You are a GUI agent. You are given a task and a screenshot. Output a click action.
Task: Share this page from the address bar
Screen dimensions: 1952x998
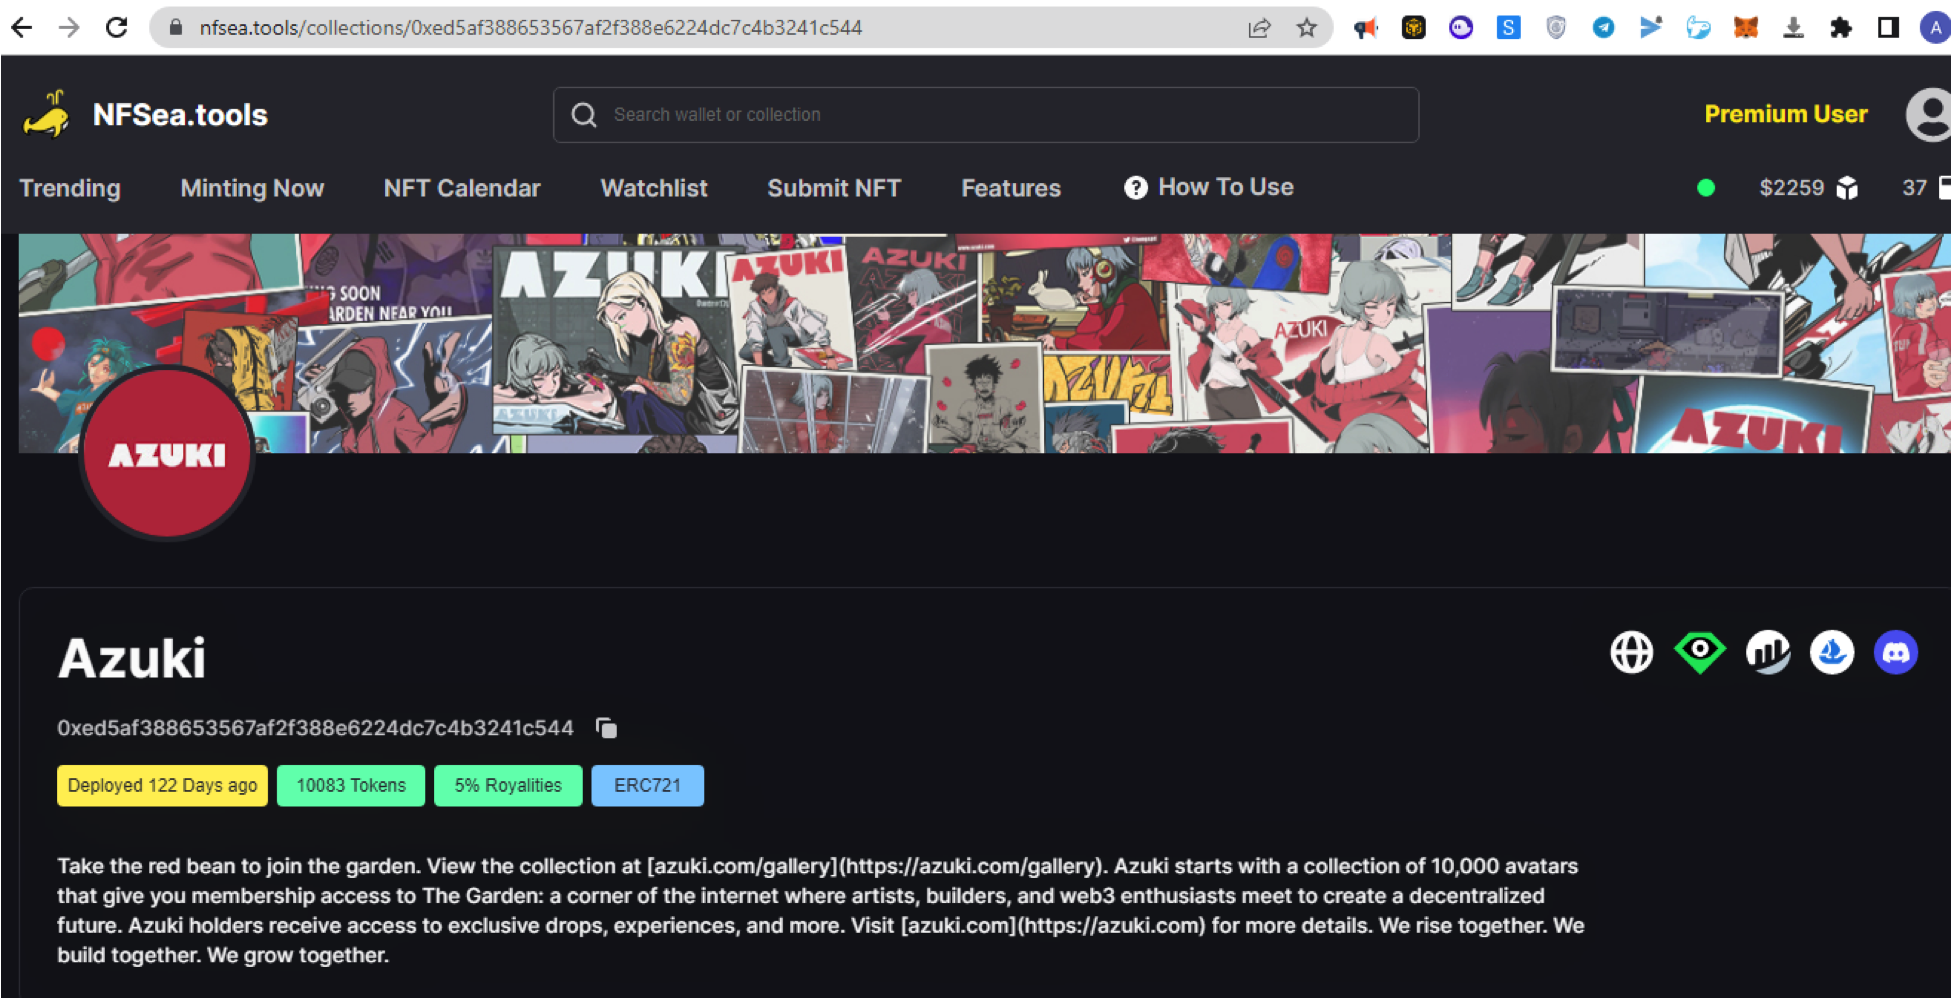1259,28
